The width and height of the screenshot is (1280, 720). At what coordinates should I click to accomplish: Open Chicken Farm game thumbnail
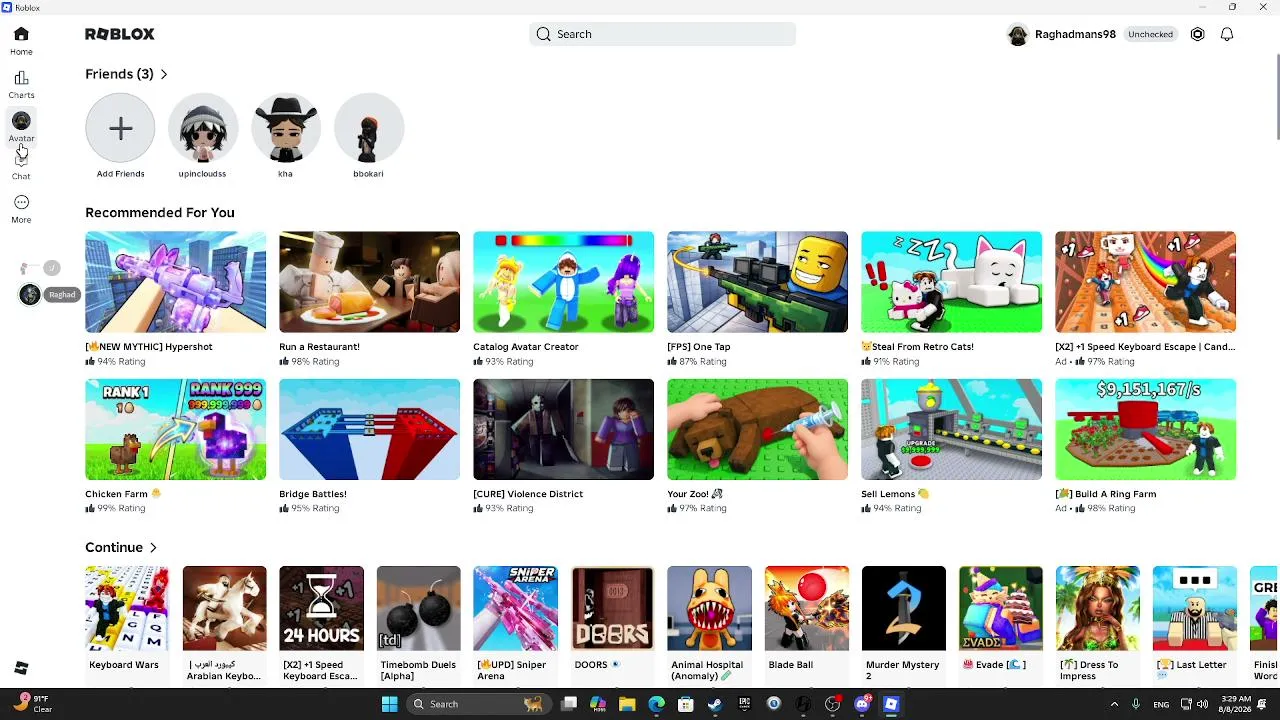pyautogui.click(x=175, y=429)
